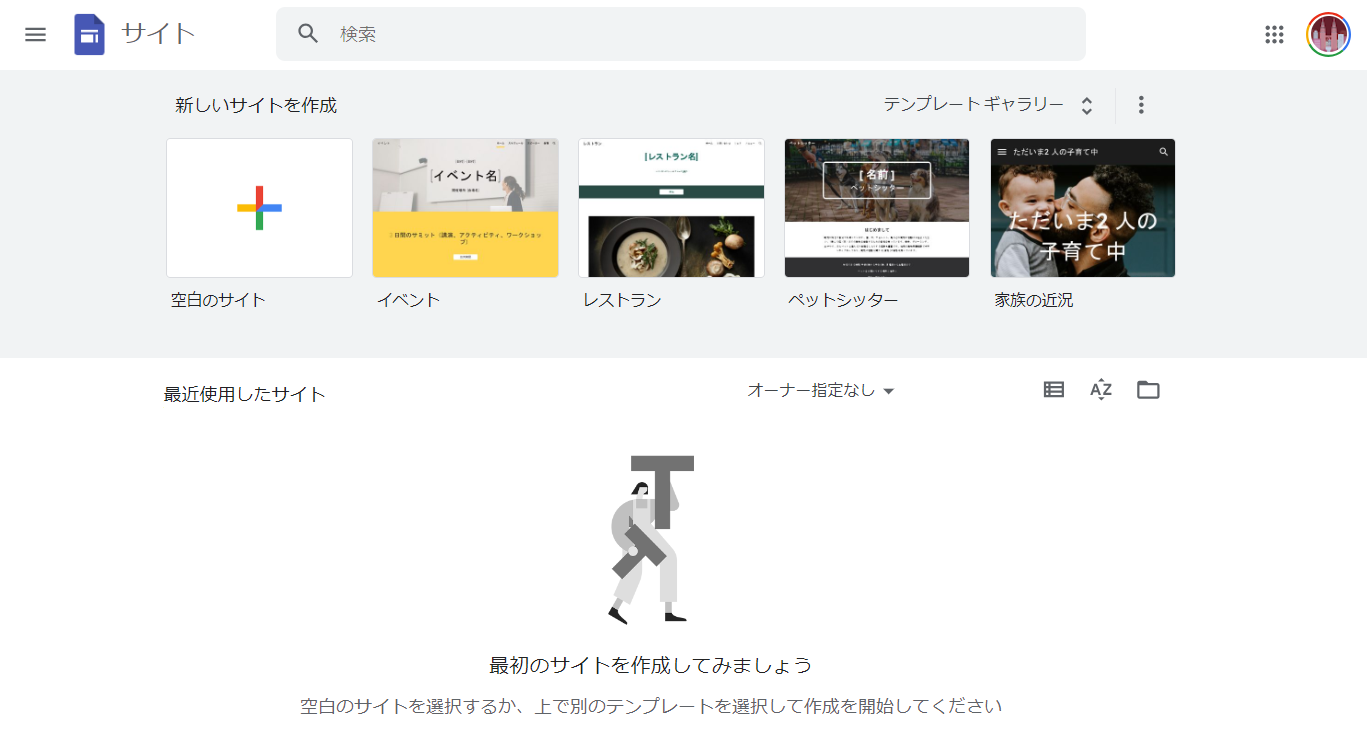The height and width of the screenshot is (745, 1369).
Task: Open the main hamburger menu
Action: [x=36, y=34]
